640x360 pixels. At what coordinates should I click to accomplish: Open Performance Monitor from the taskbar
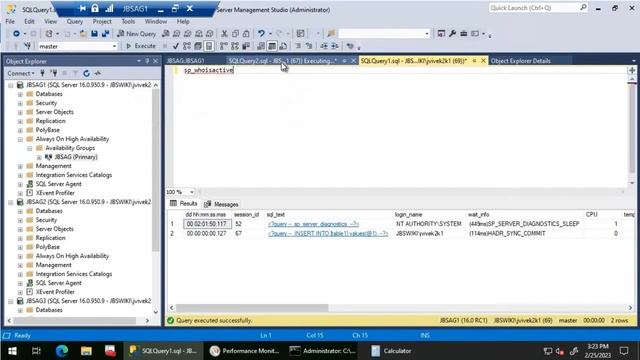click(x=244, y=351)
